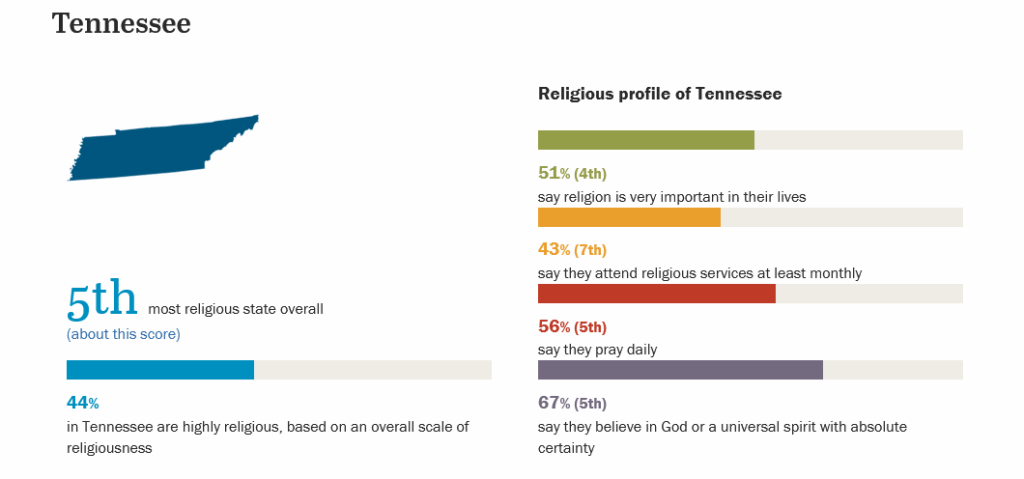This screenshot has width=1024, height=479.
Task: Click the large "5th" ranking number
Action: (x=101, y=300)
